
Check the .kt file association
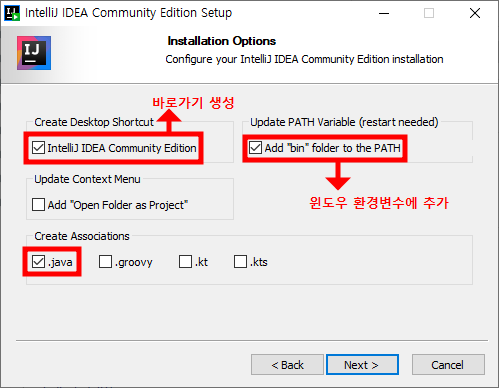pyautogui.click(x=185, y=262)
